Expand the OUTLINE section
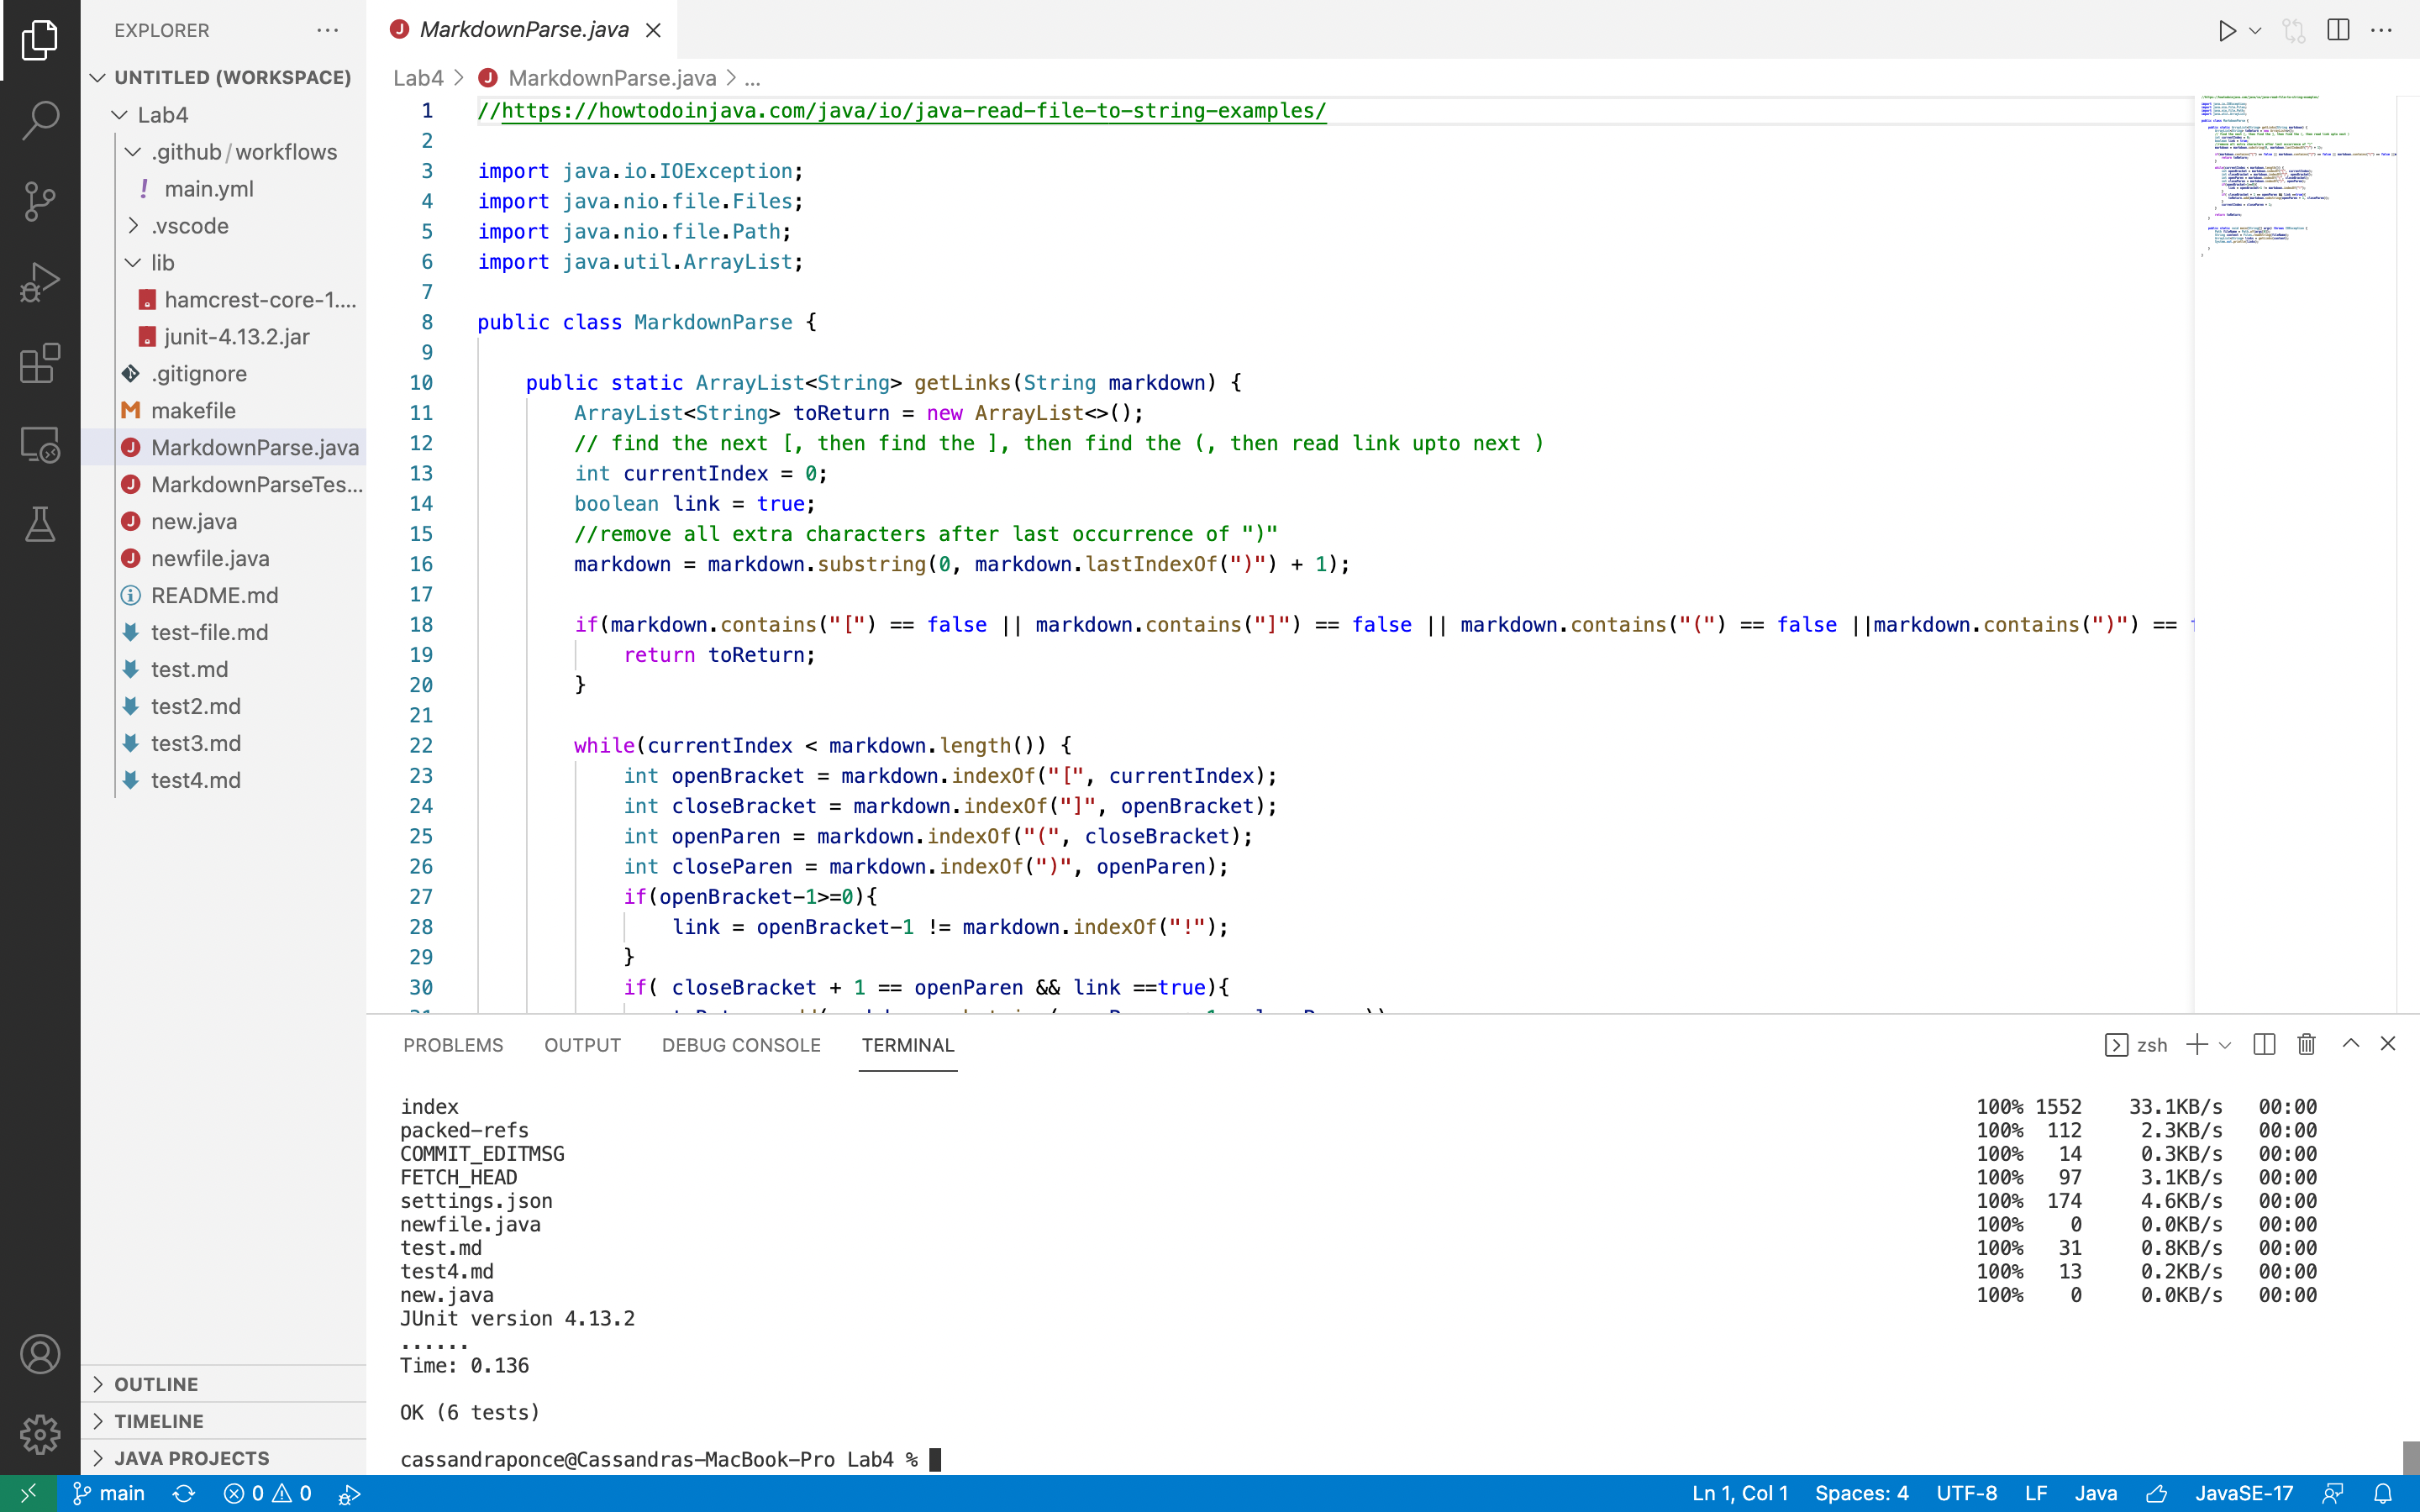2420x1512 pixels. coord(224,1384)
